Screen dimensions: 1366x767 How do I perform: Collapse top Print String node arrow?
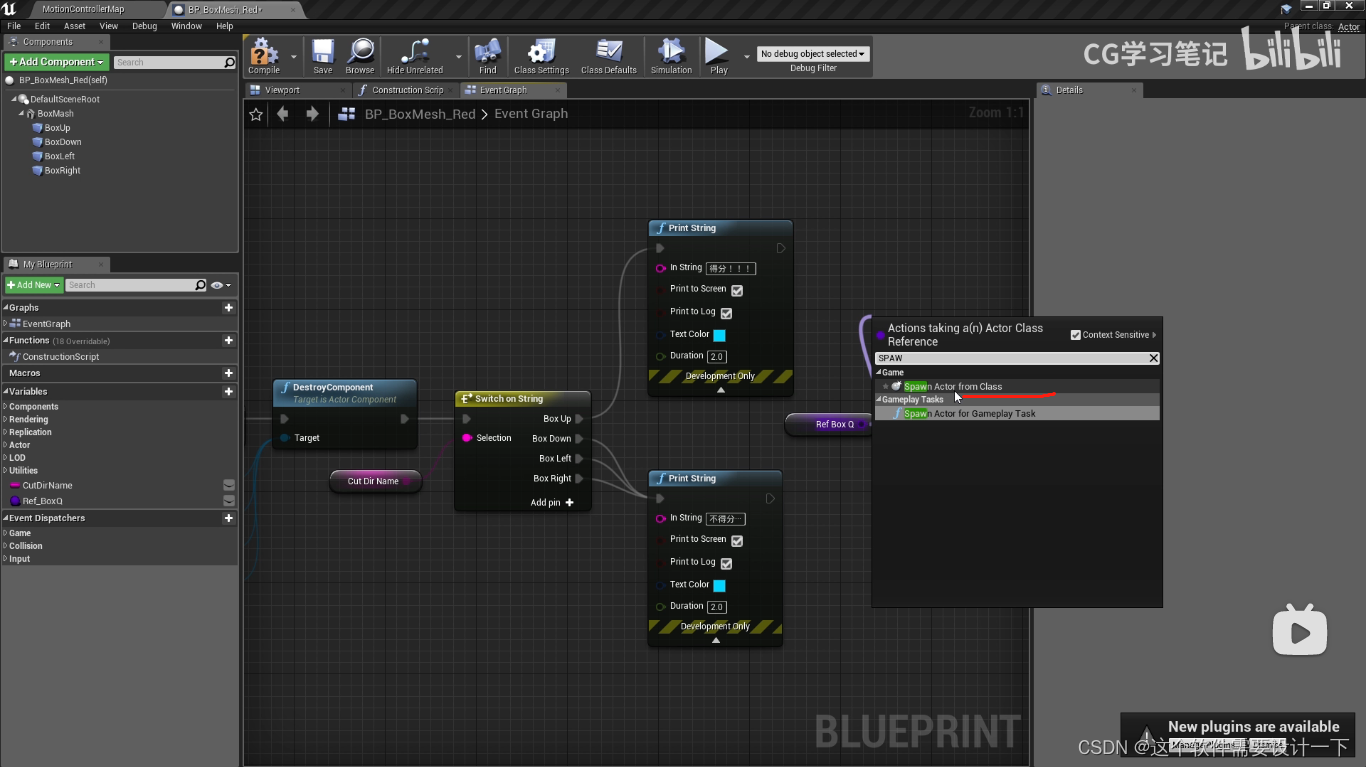pyautogui.click(x=720, y=390)
